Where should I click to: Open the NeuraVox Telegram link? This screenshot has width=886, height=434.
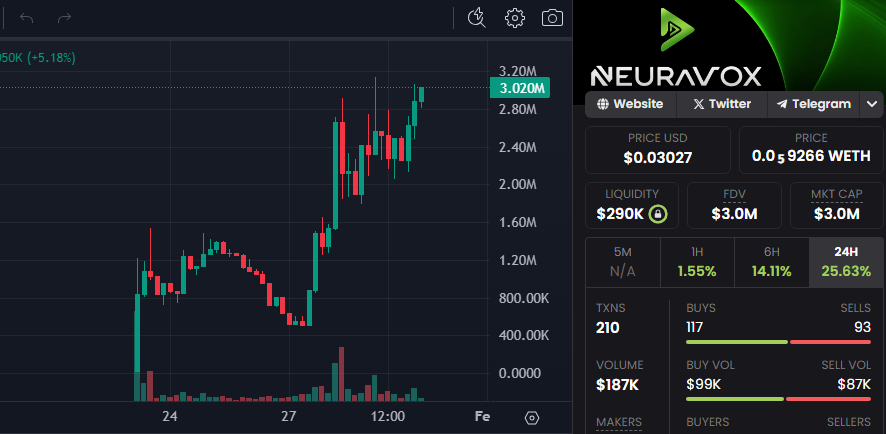point(814,104)
